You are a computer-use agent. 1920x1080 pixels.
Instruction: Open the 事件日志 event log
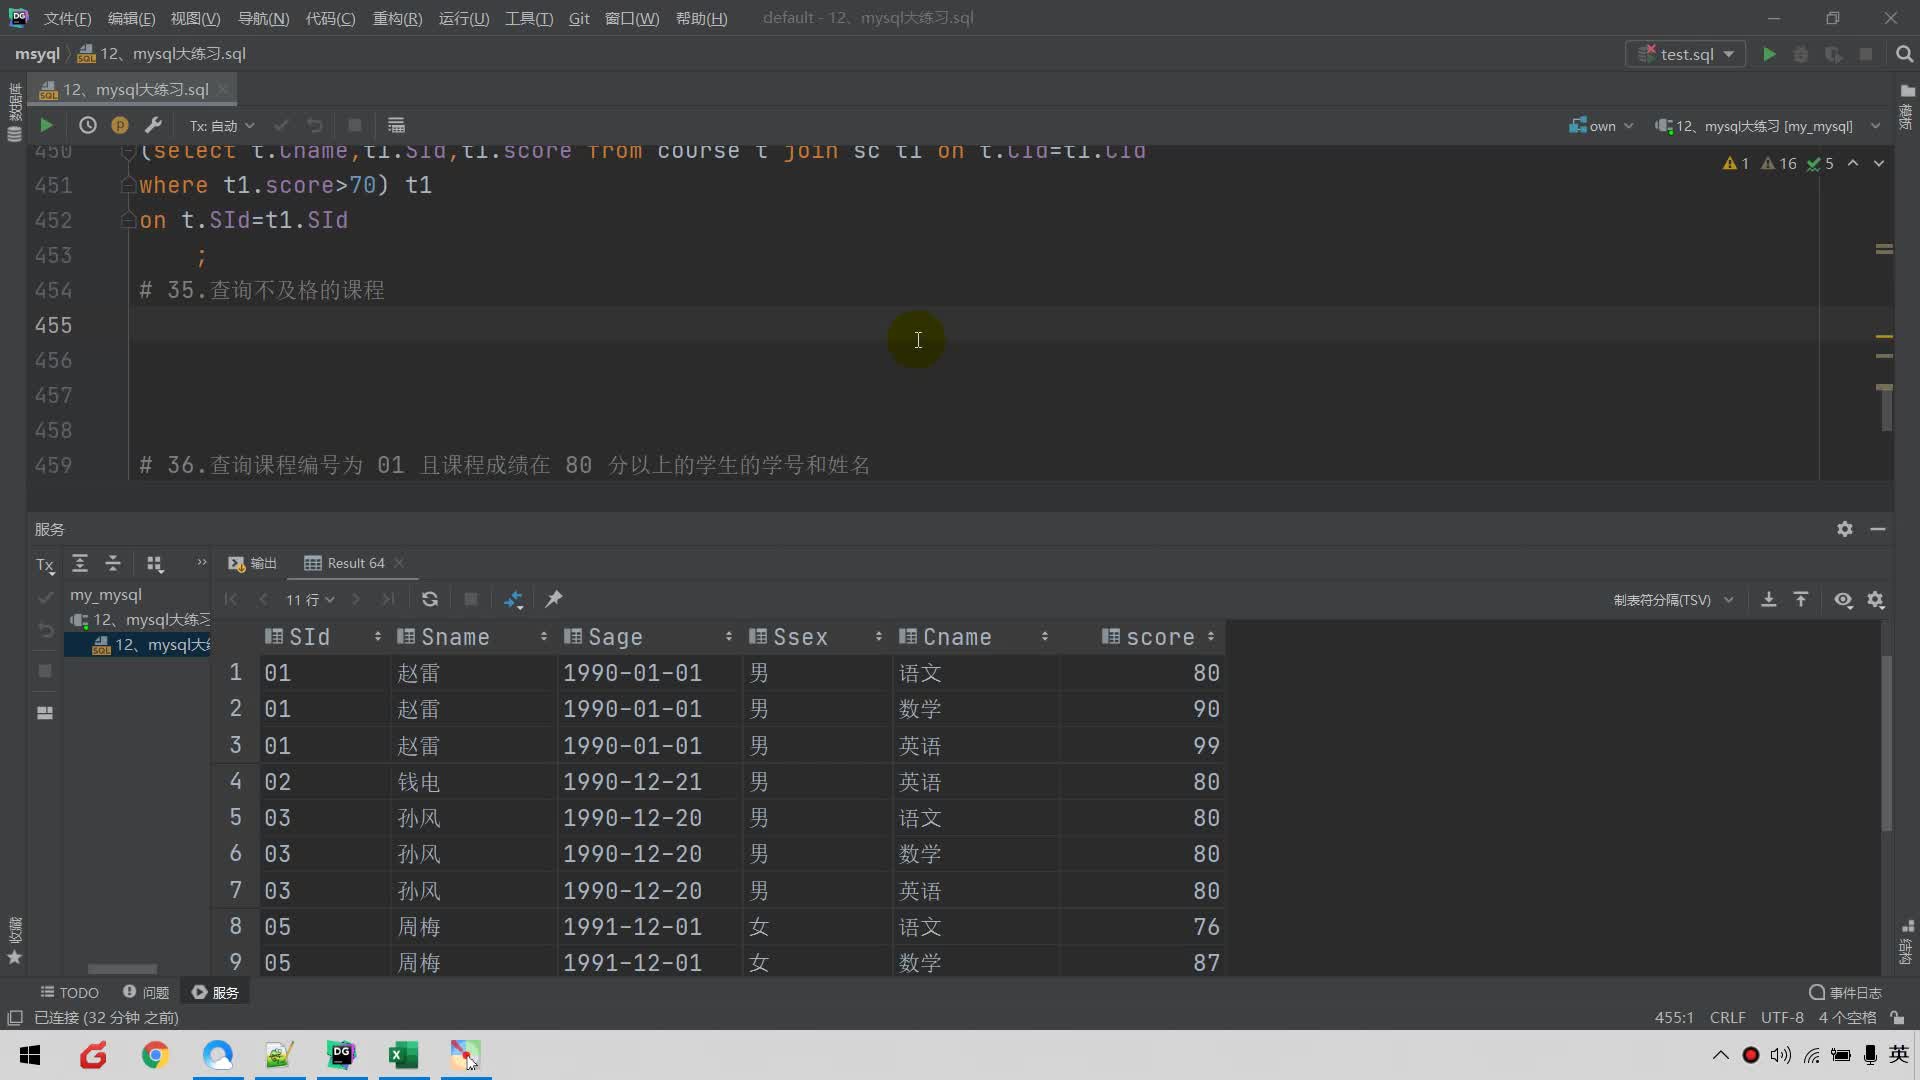[x=1845, y=992]
